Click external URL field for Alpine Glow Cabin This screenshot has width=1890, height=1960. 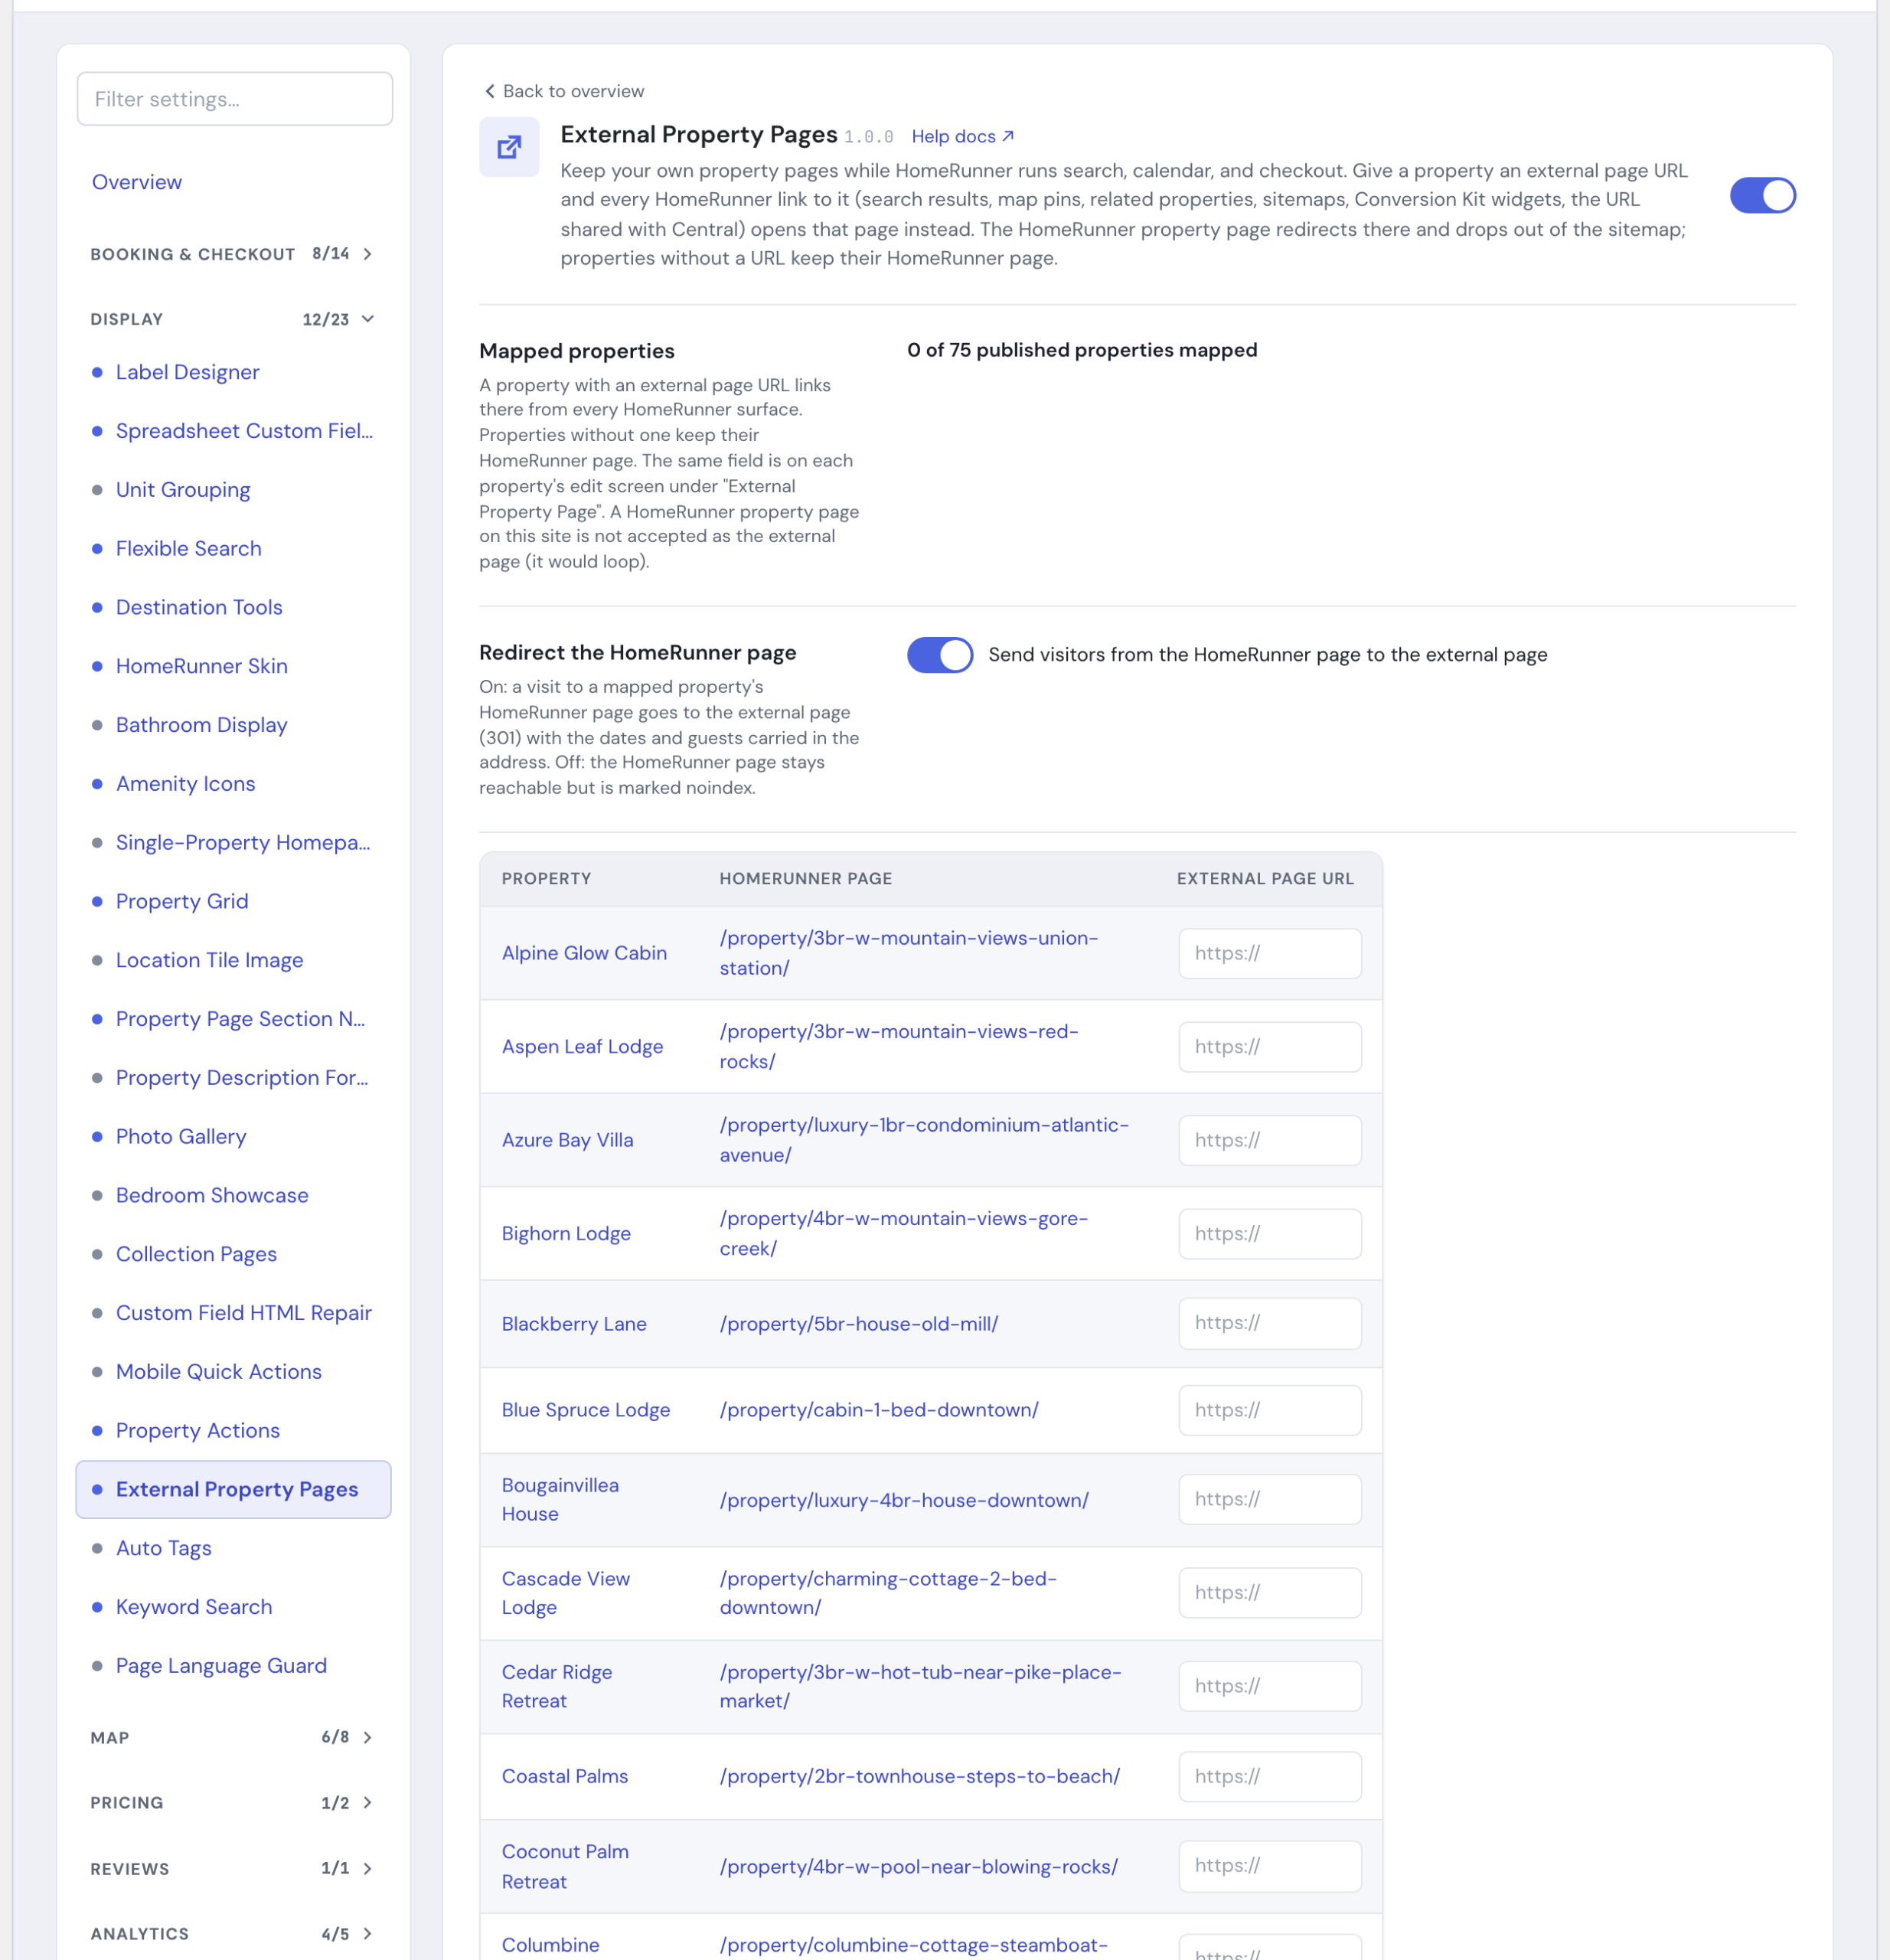click(x=1269, y=953)
